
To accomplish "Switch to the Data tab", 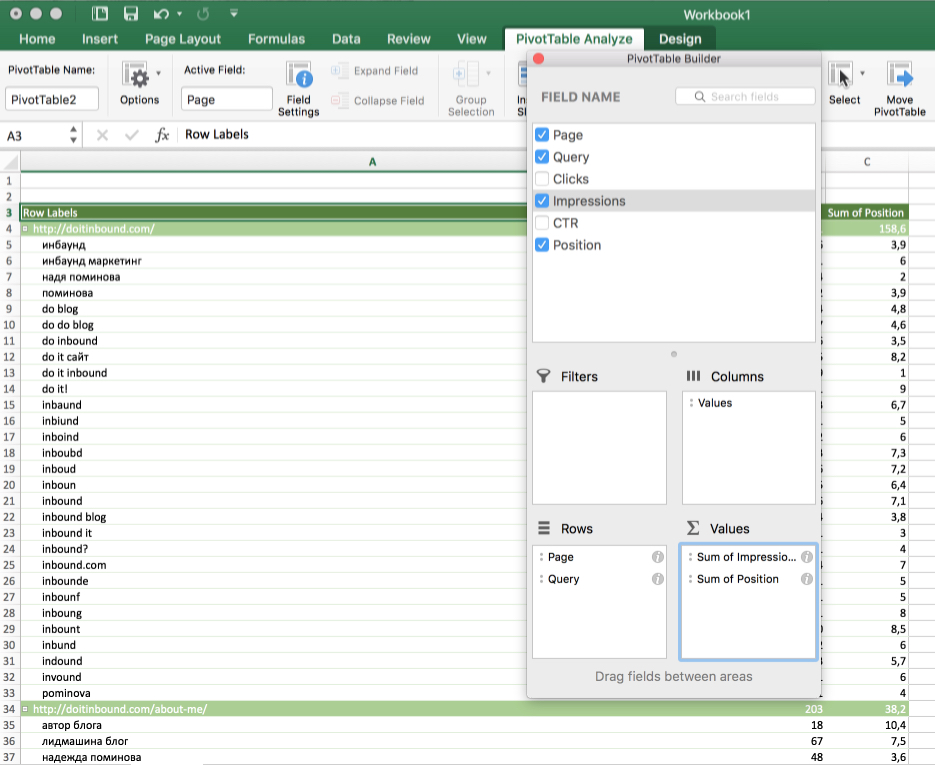I will [x=346, y=39].
